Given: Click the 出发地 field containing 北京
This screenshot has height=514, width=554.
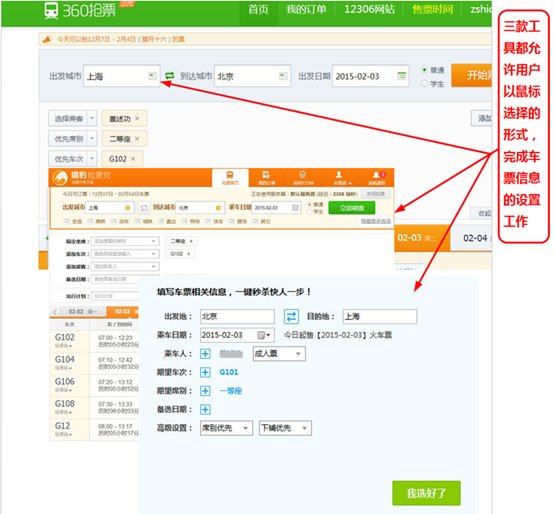Looking at the screenshot, I should (237, 317).
